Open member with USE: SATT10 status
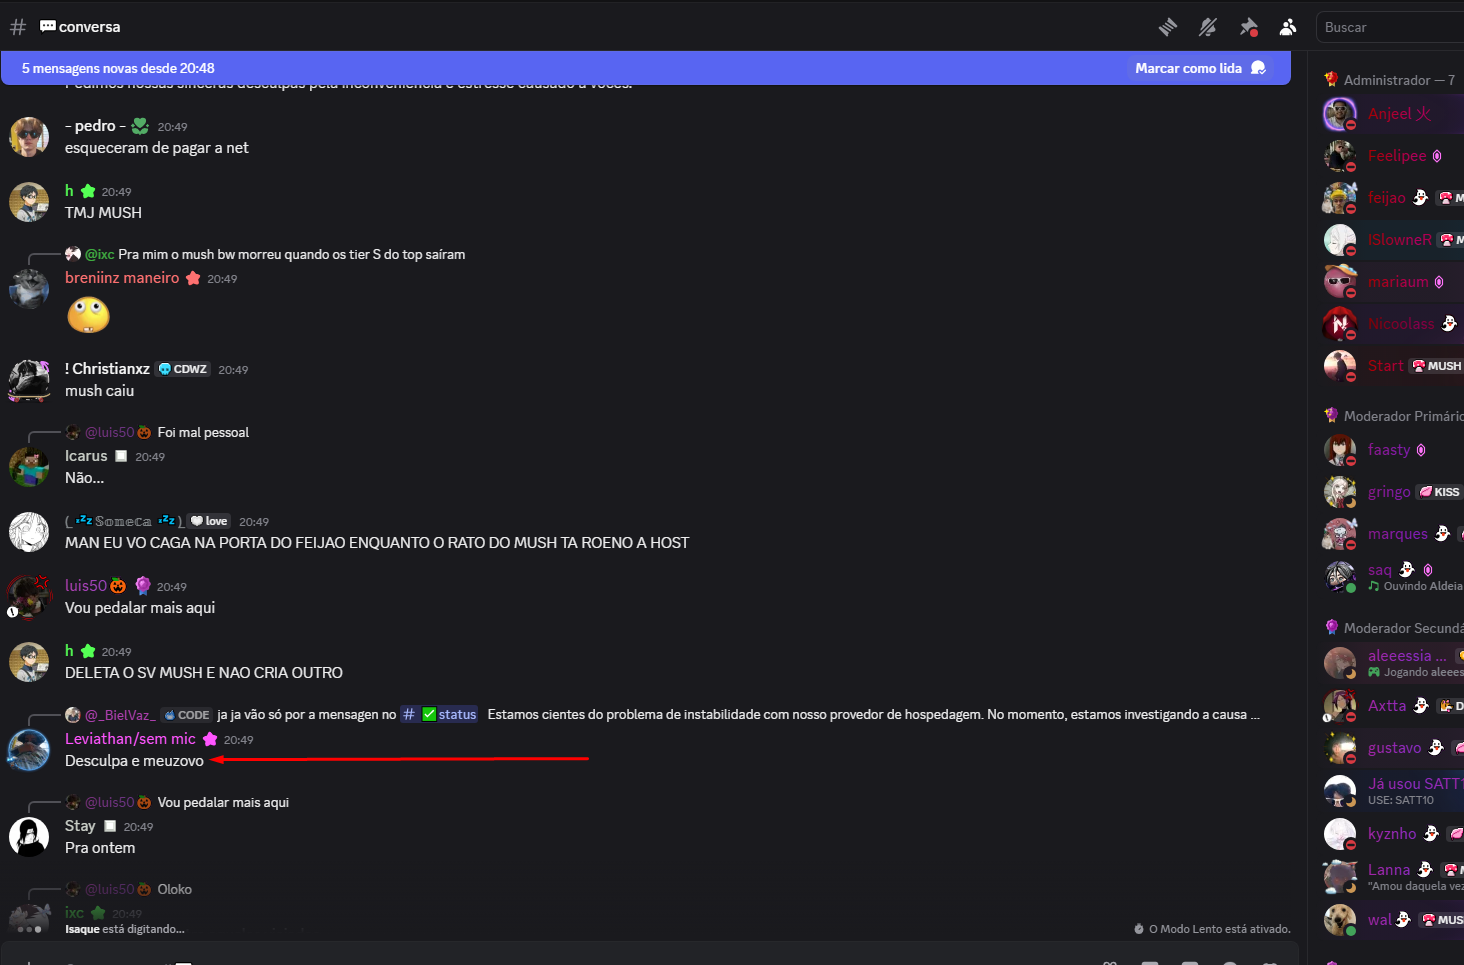1464x965 pixels. coord(1392,791)
